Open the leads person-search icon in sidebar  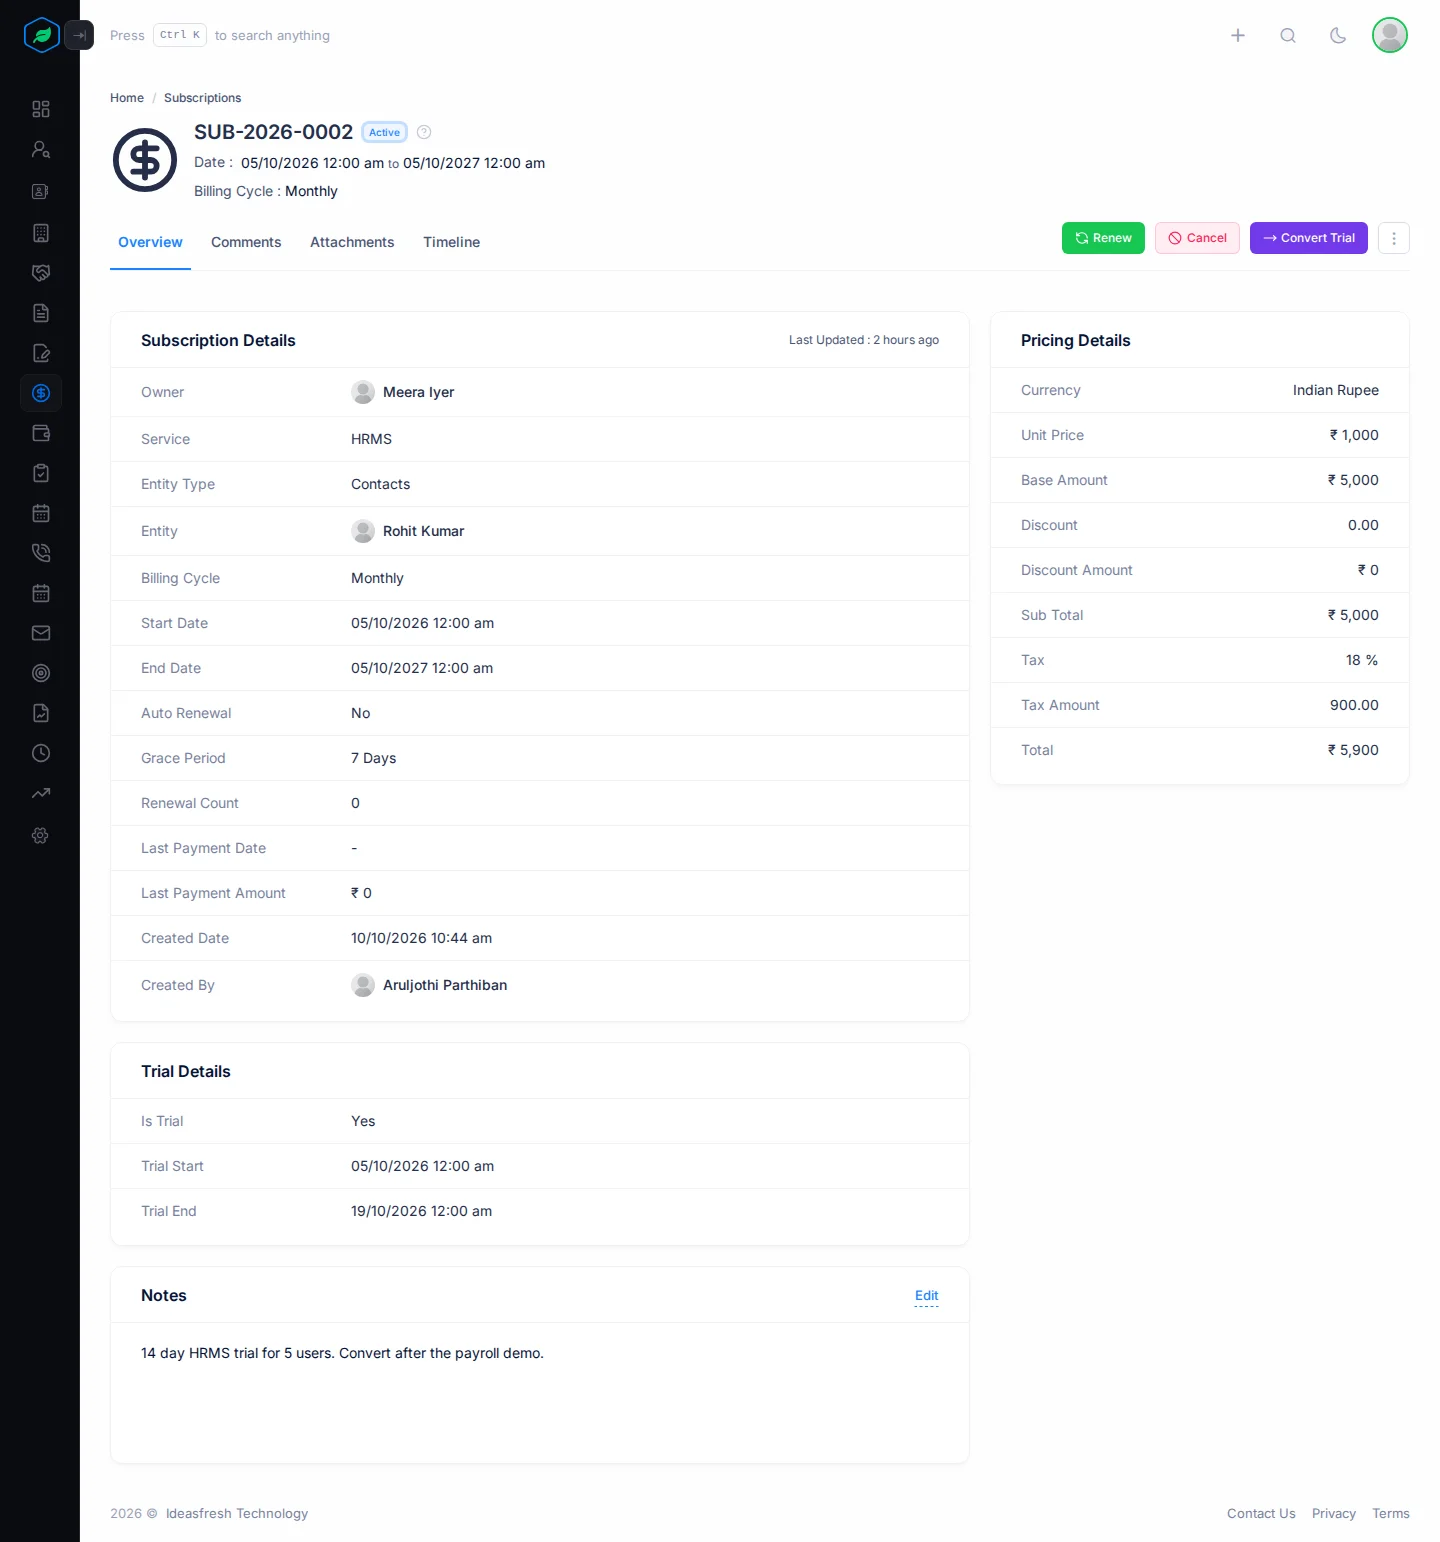point(41,149)
